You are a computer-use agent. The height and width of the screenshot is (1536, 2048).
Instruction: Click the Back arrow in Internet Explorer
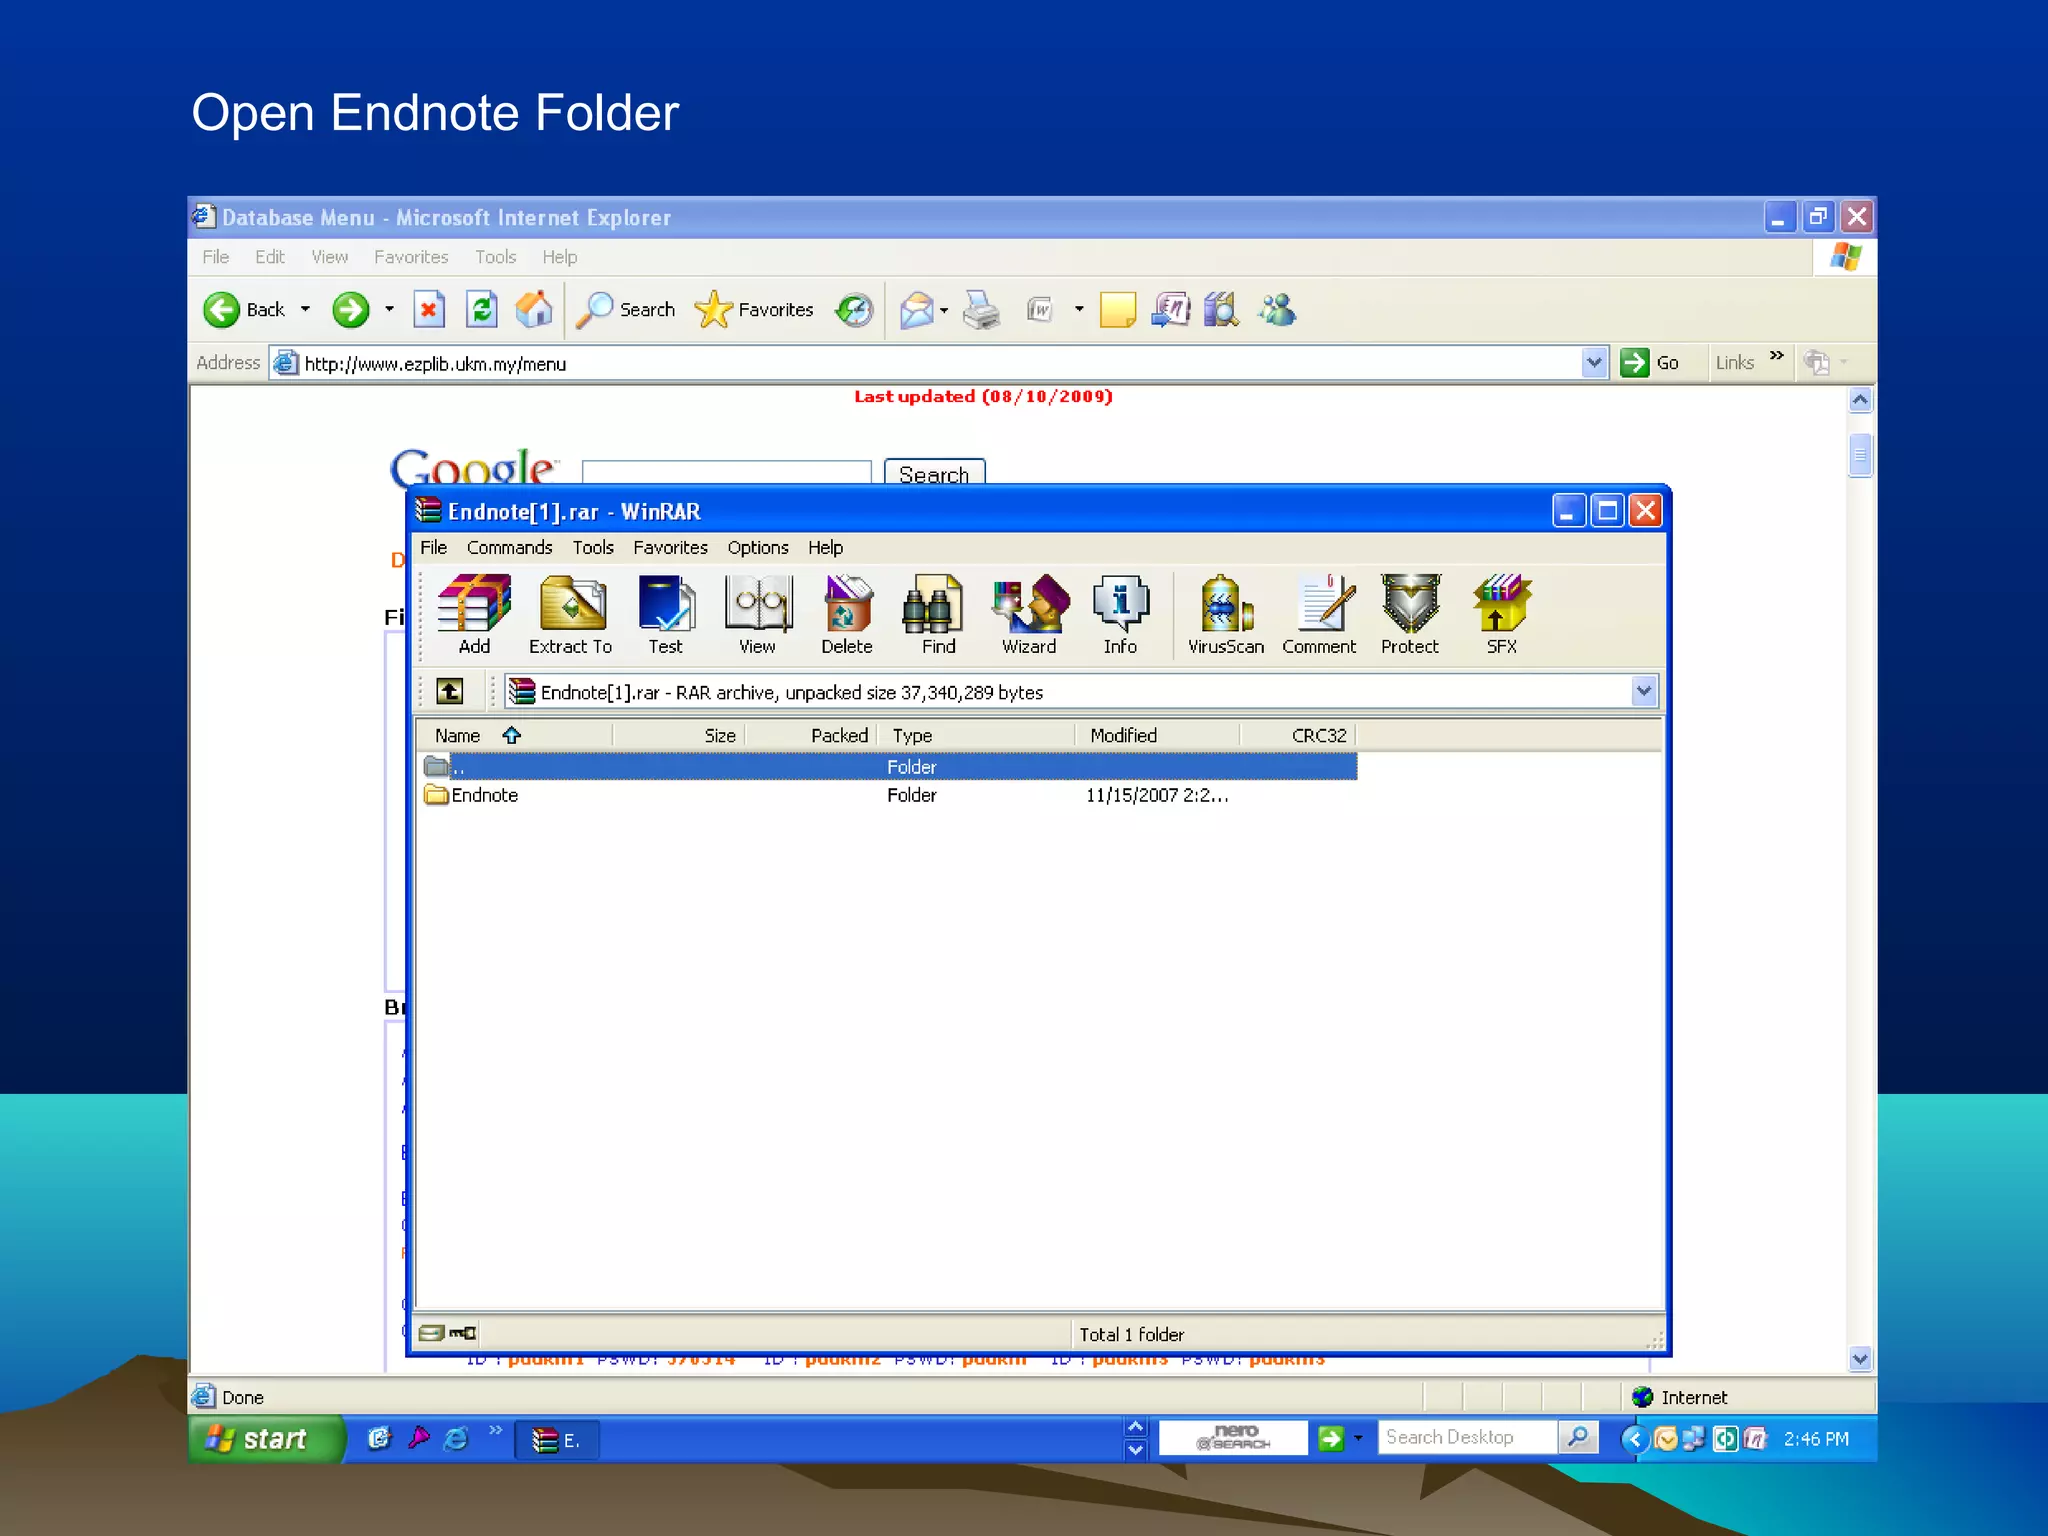pyautogui.click(x=244, y=310)
